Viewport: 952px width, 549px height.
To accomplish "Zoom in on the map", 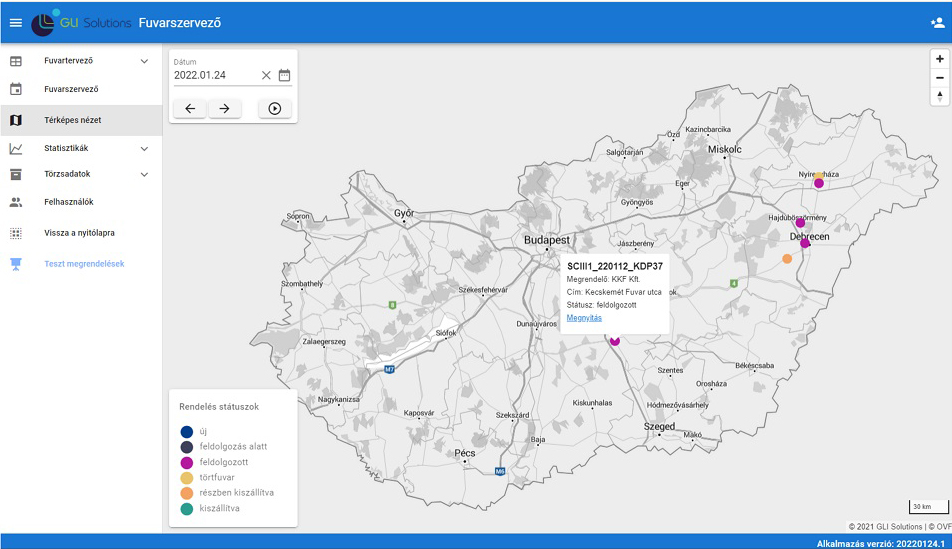I will click(x=939, y=59).
